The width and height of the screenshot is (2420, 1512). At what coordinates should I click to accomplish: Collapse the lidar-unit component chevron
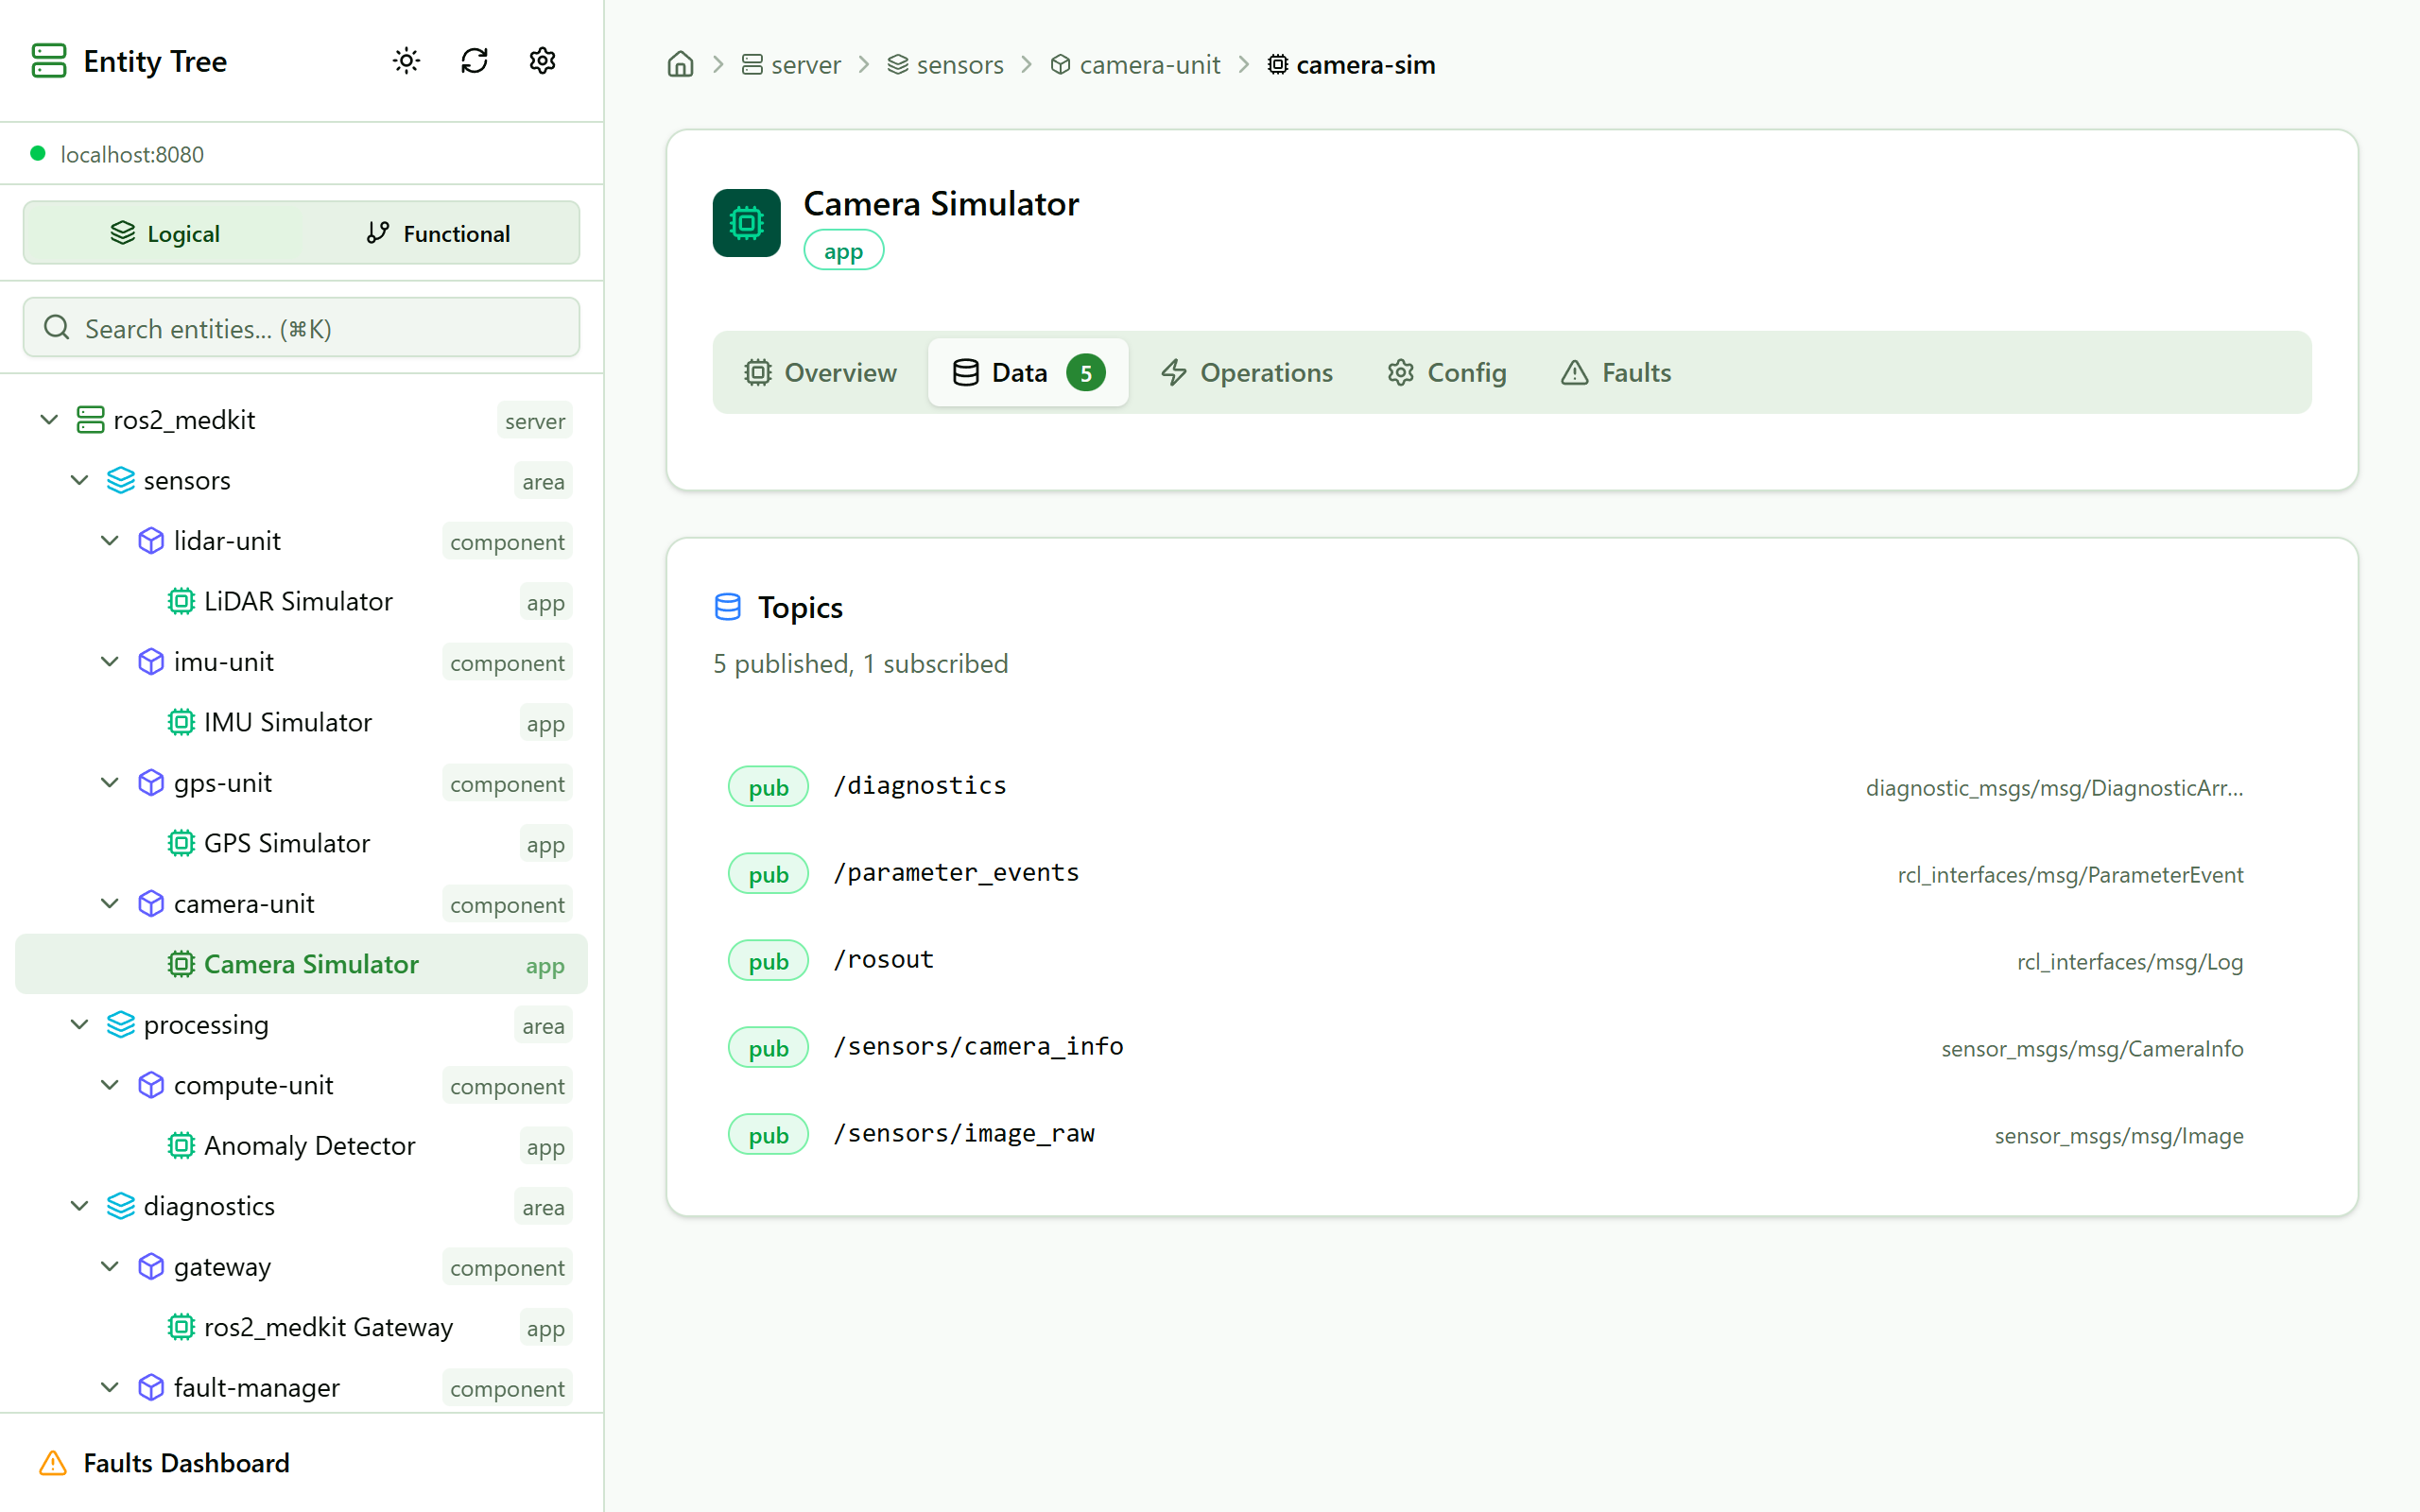point(110,541)
